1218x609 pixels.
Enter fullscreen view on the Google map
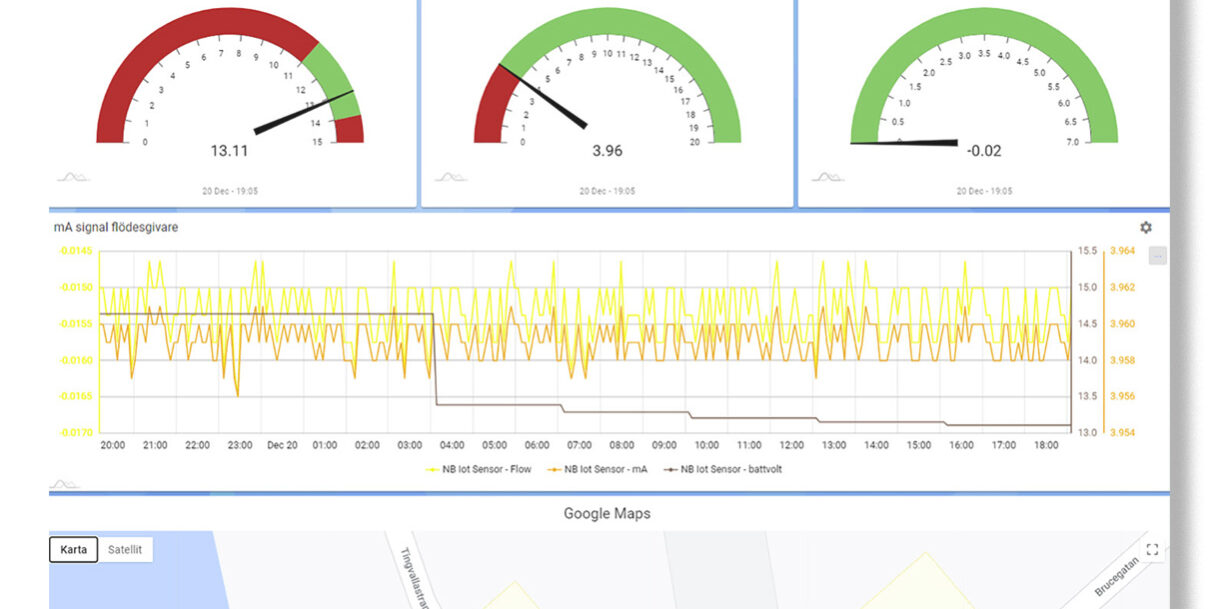tap(1152, 549)
